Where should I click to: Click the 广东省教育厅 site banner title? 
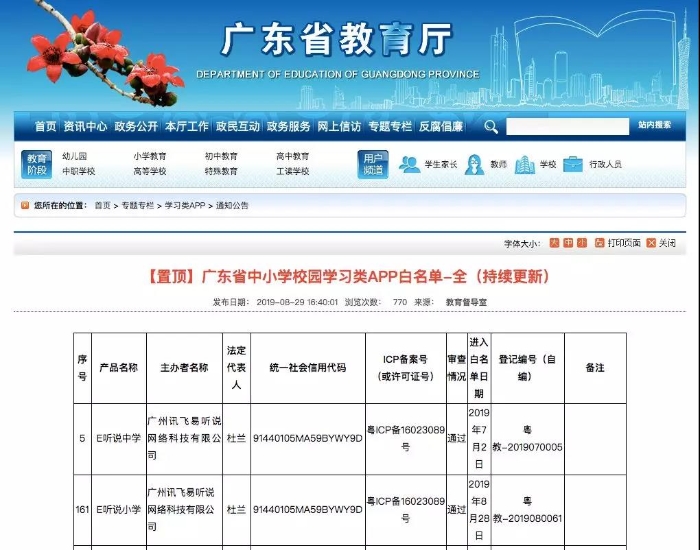tap(337, 39)
